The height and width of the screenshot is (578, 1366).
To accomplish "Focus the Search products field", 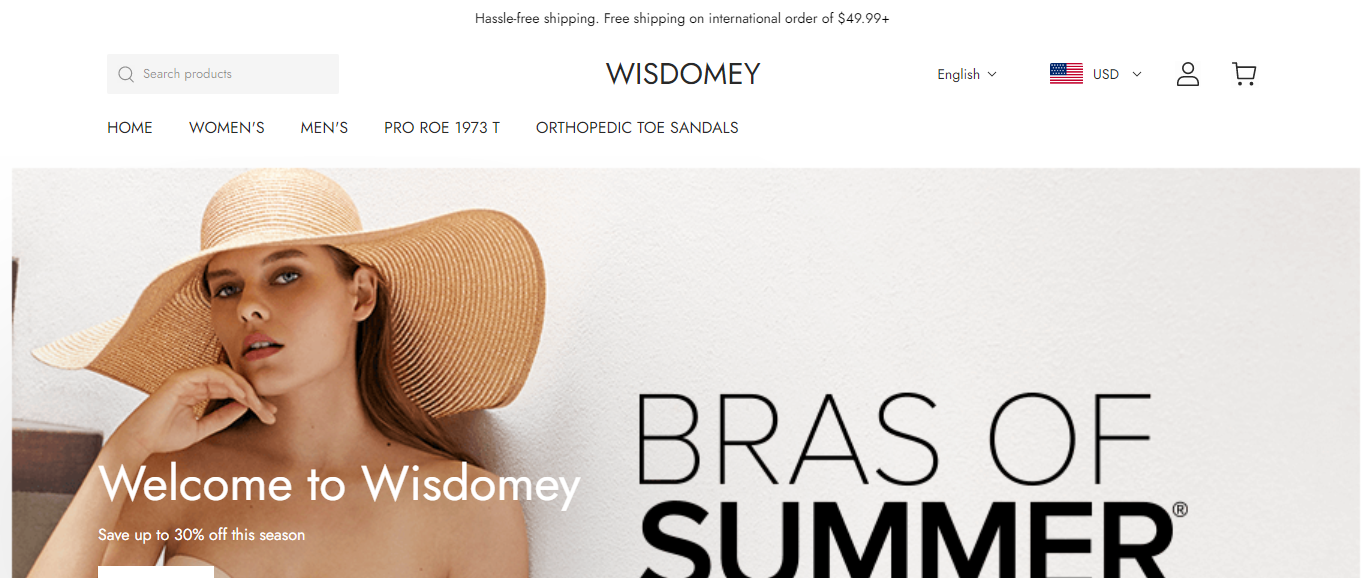I will point(223,74).
